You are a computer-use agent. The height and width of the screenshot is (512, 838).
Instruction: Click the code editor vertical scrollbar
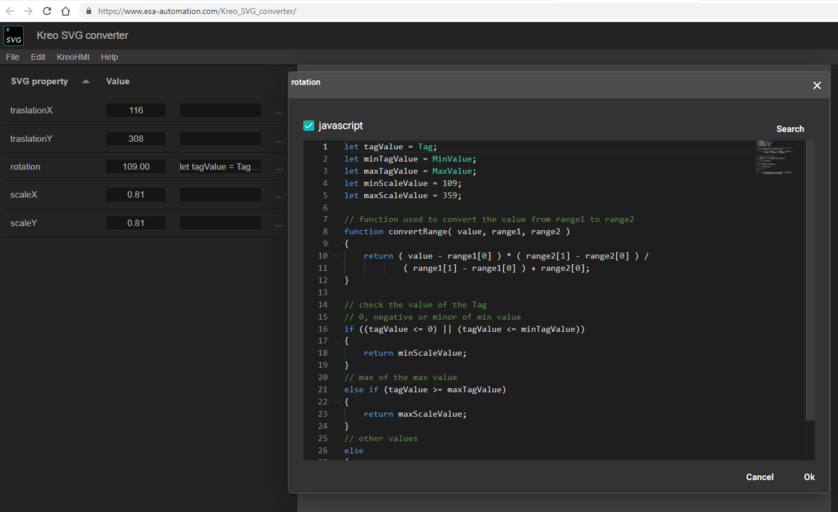(809, 280)
